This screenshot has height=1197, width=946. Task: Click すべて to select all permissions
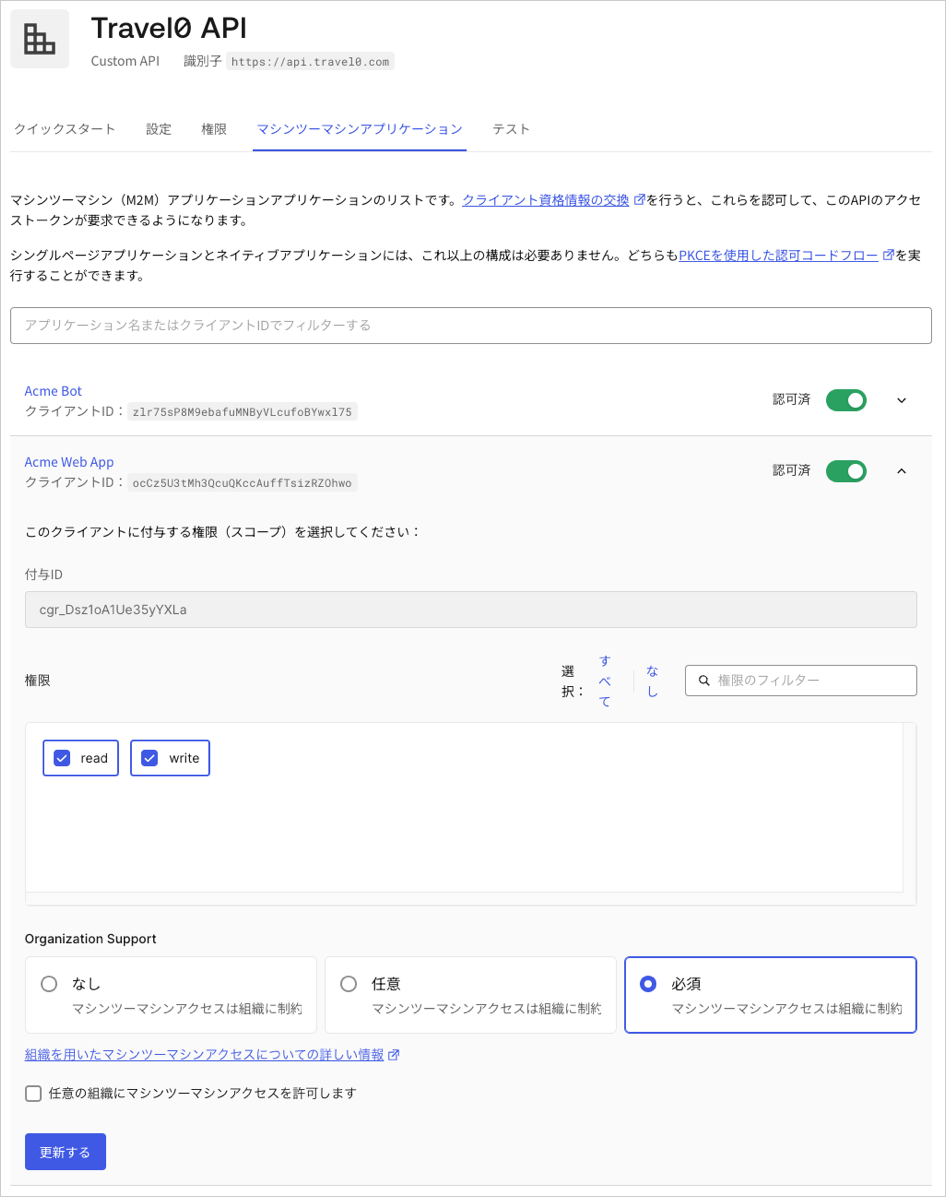pos(603,679)
